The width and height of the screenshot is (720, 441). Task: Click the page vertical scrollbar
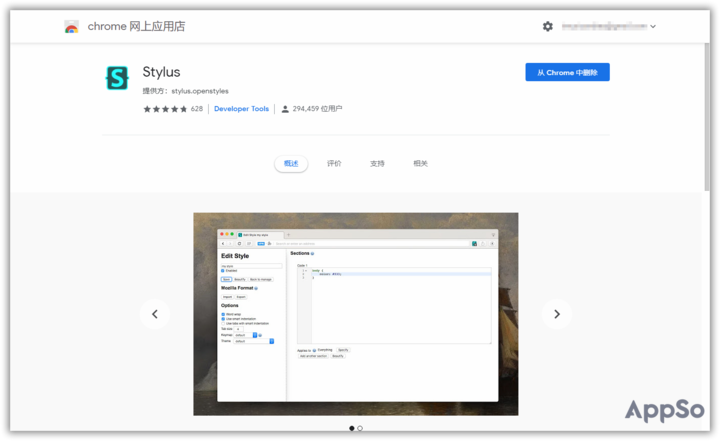click(706, 117)
